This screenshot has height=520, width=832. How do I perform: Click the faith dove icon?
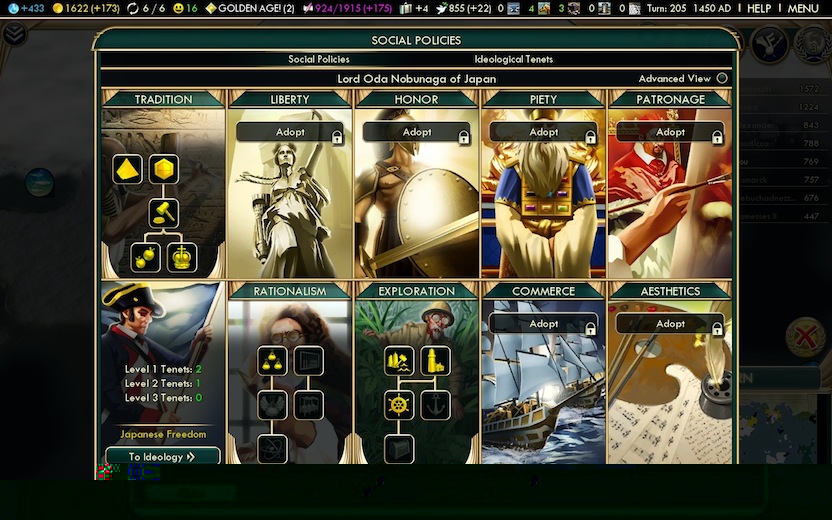[441, 8]
